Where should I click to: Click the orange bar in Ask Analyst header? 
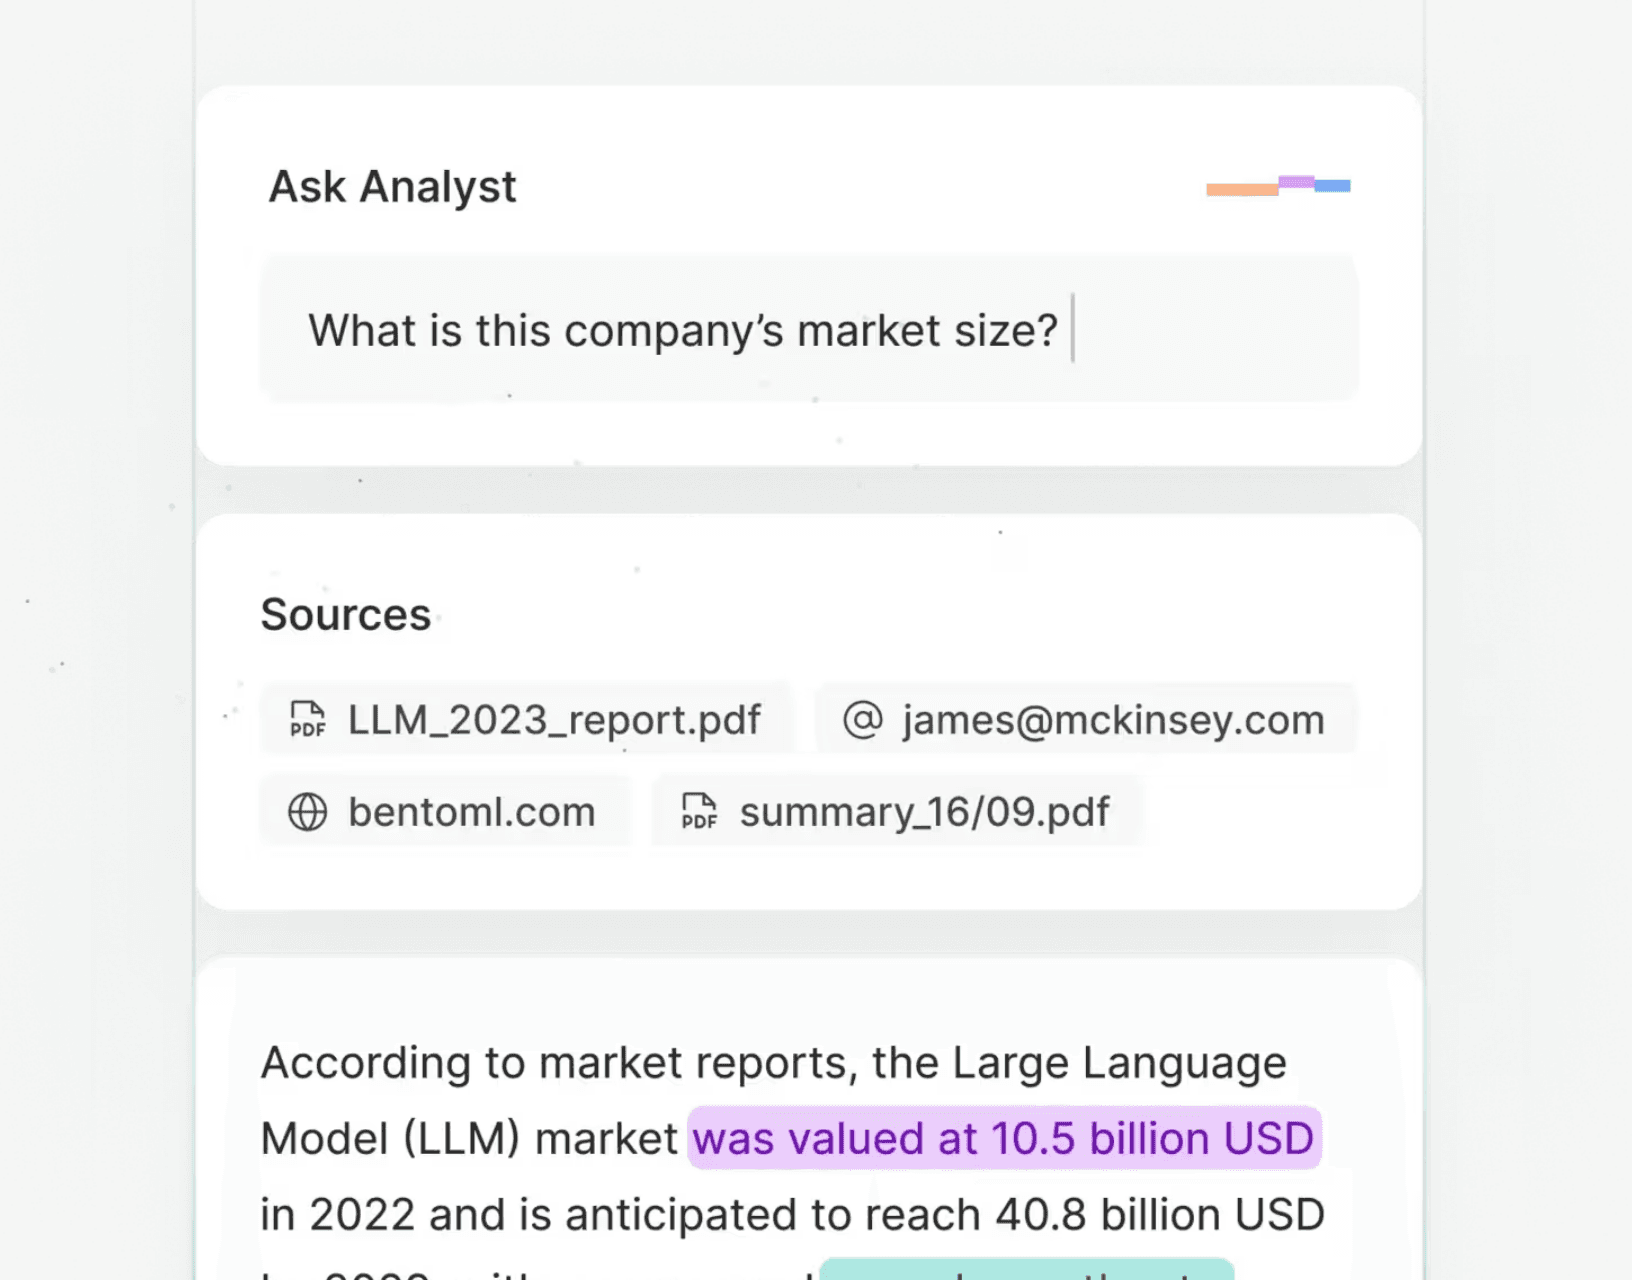click(1241, 189)
